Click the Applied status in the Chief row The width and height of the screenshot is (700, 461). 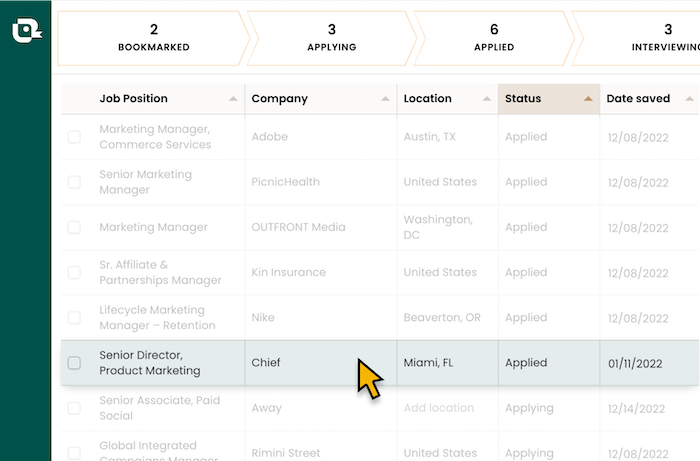click(526, 363)
